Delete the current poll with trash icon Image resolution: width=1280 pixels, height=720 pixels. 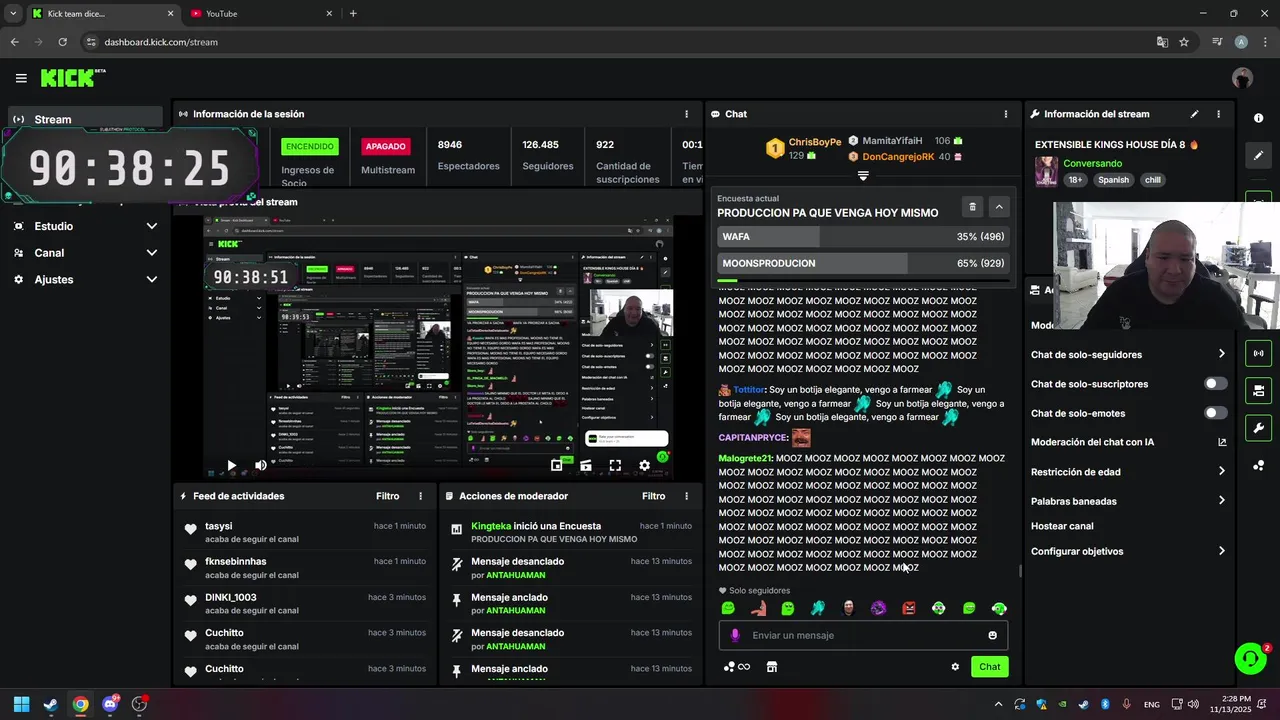[x=972, y=207]
